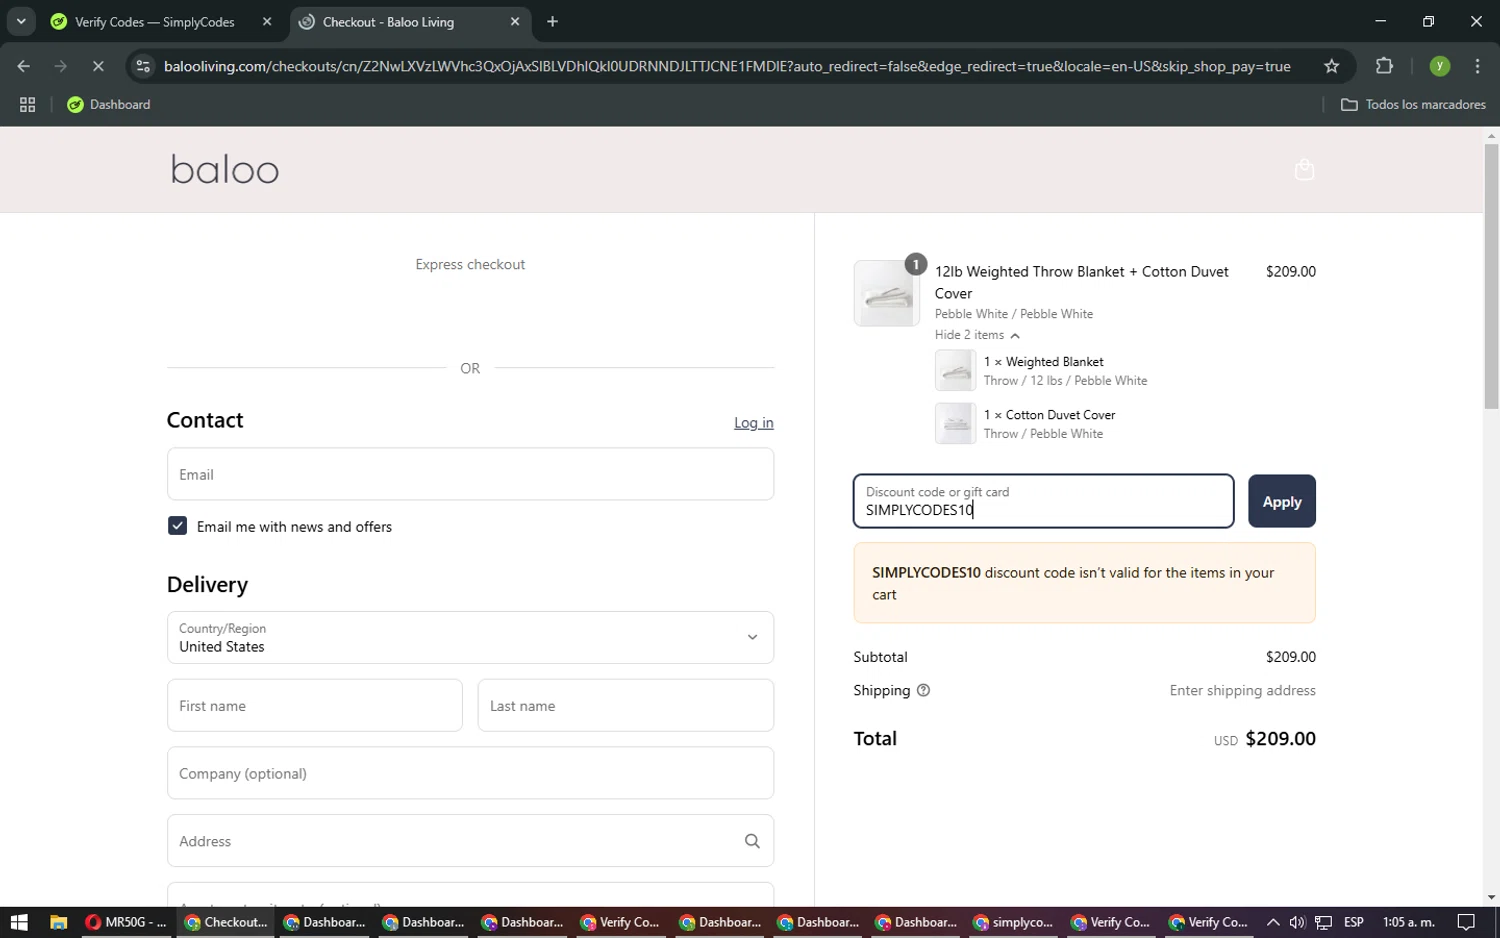1500x938 pixels.
Task: Click the 12lb Weighted Throw Blanket product thumbnail
Action: coord(887,293)
